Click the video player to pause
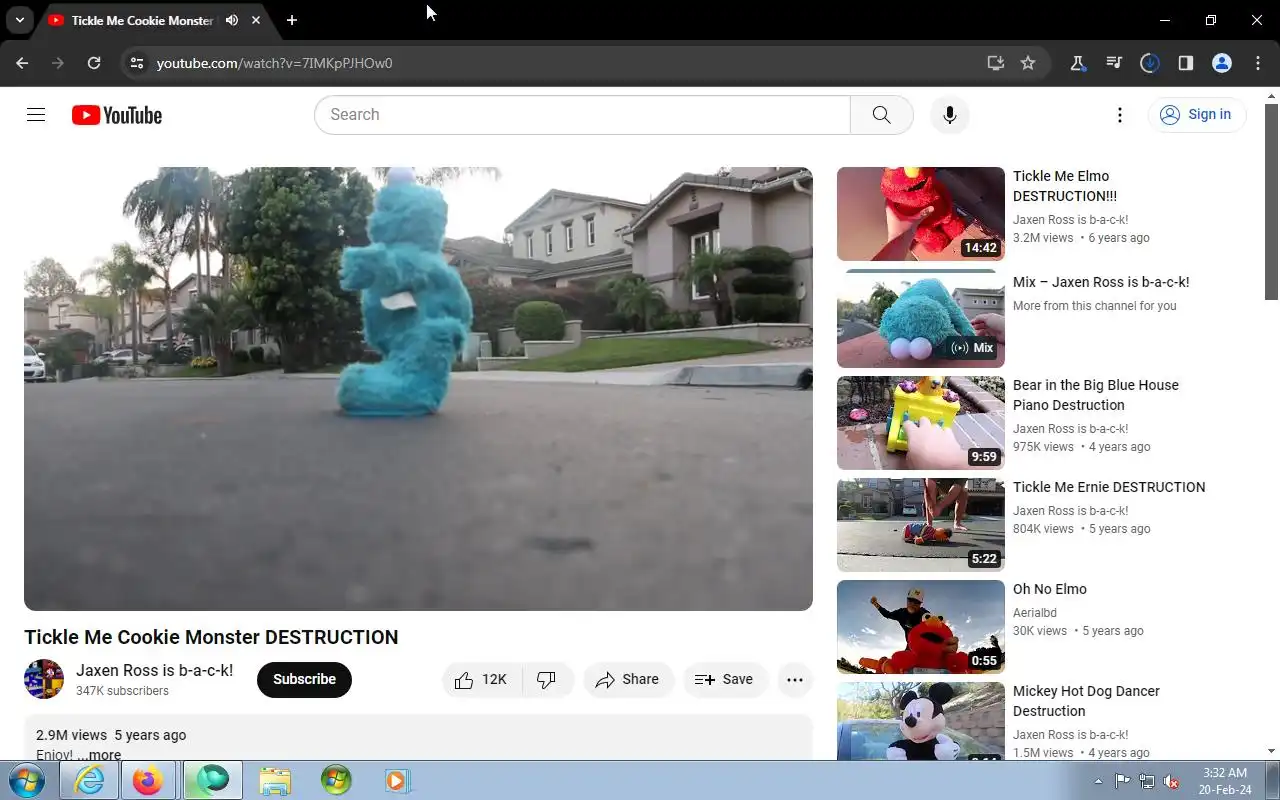The width and height of the screenshot is (1280, 800). pos(418,389)
